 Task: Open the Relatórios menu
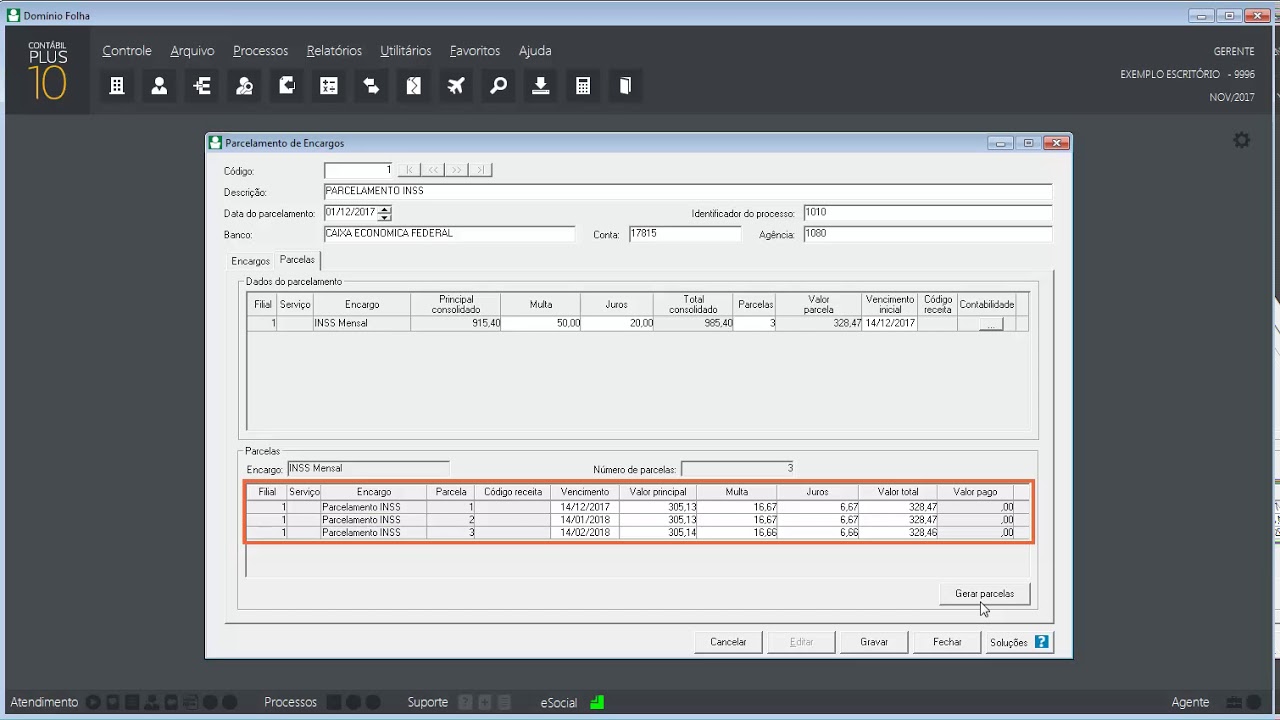click(334, 50)
